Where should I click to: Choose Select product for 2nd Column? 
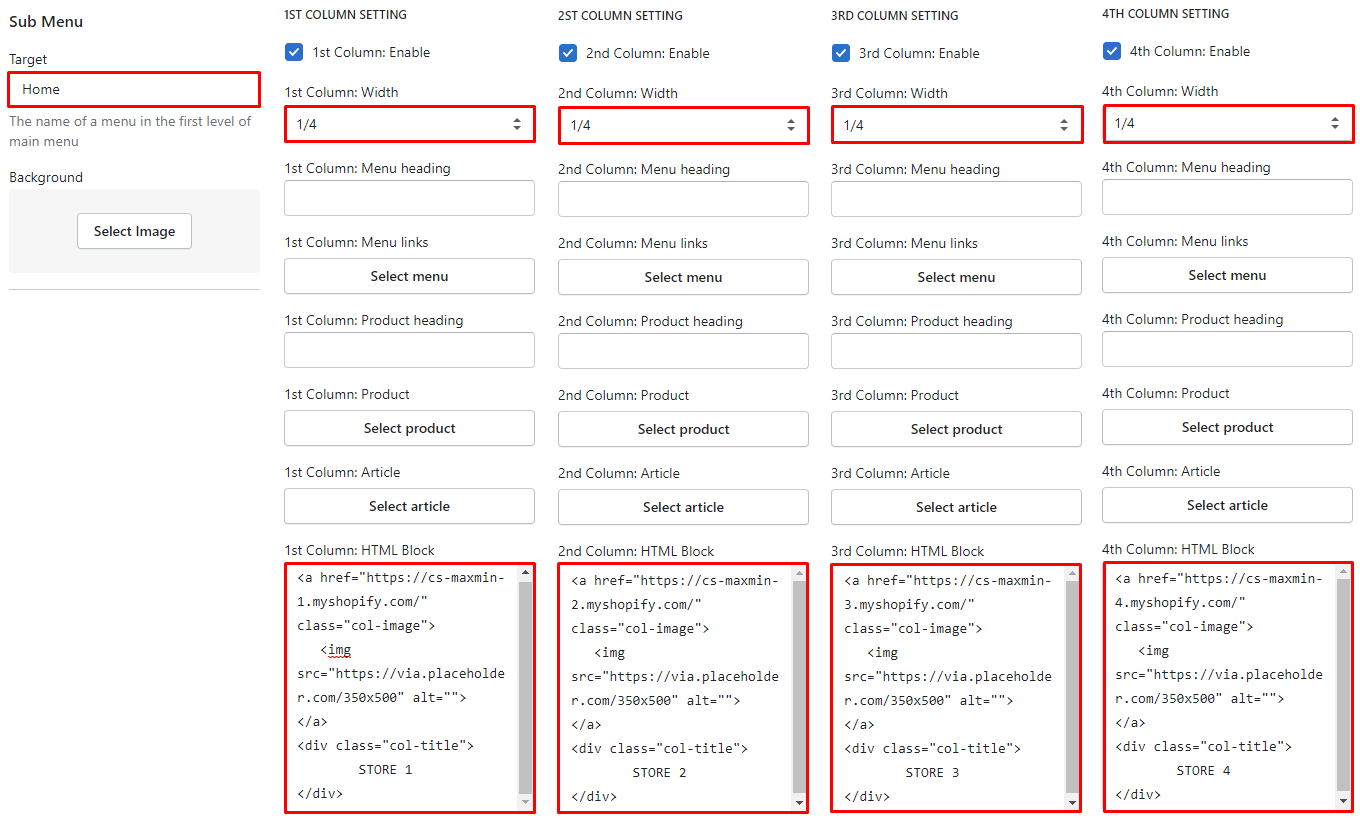click(x=683, y=429)
